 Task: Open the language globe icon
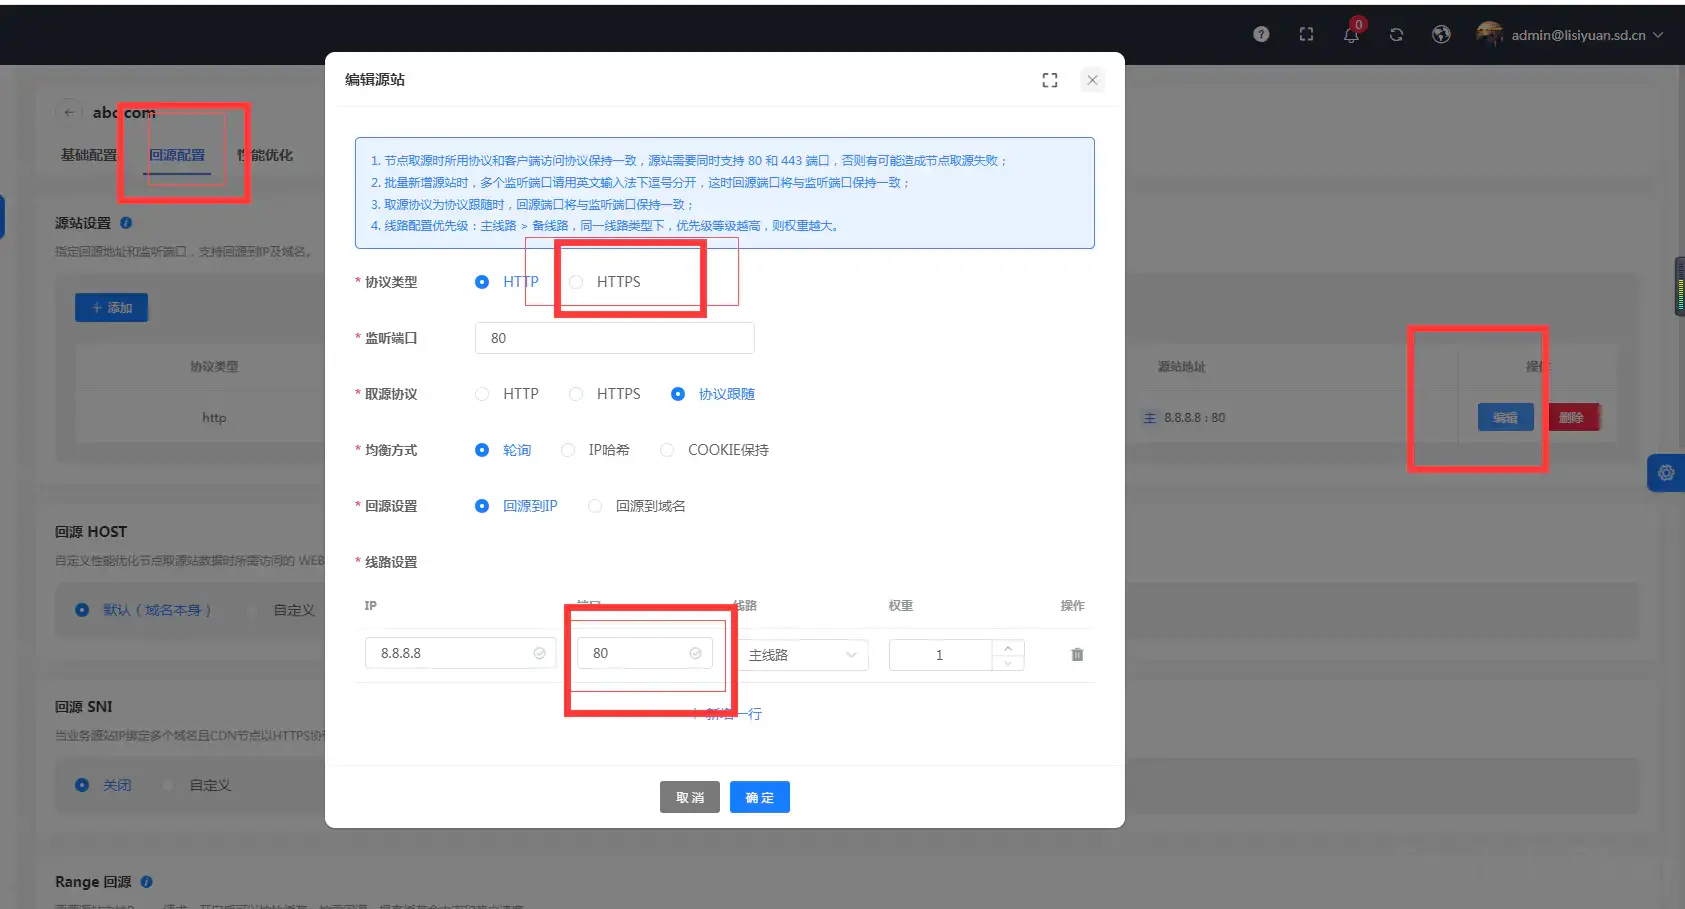coord(1441,34)
